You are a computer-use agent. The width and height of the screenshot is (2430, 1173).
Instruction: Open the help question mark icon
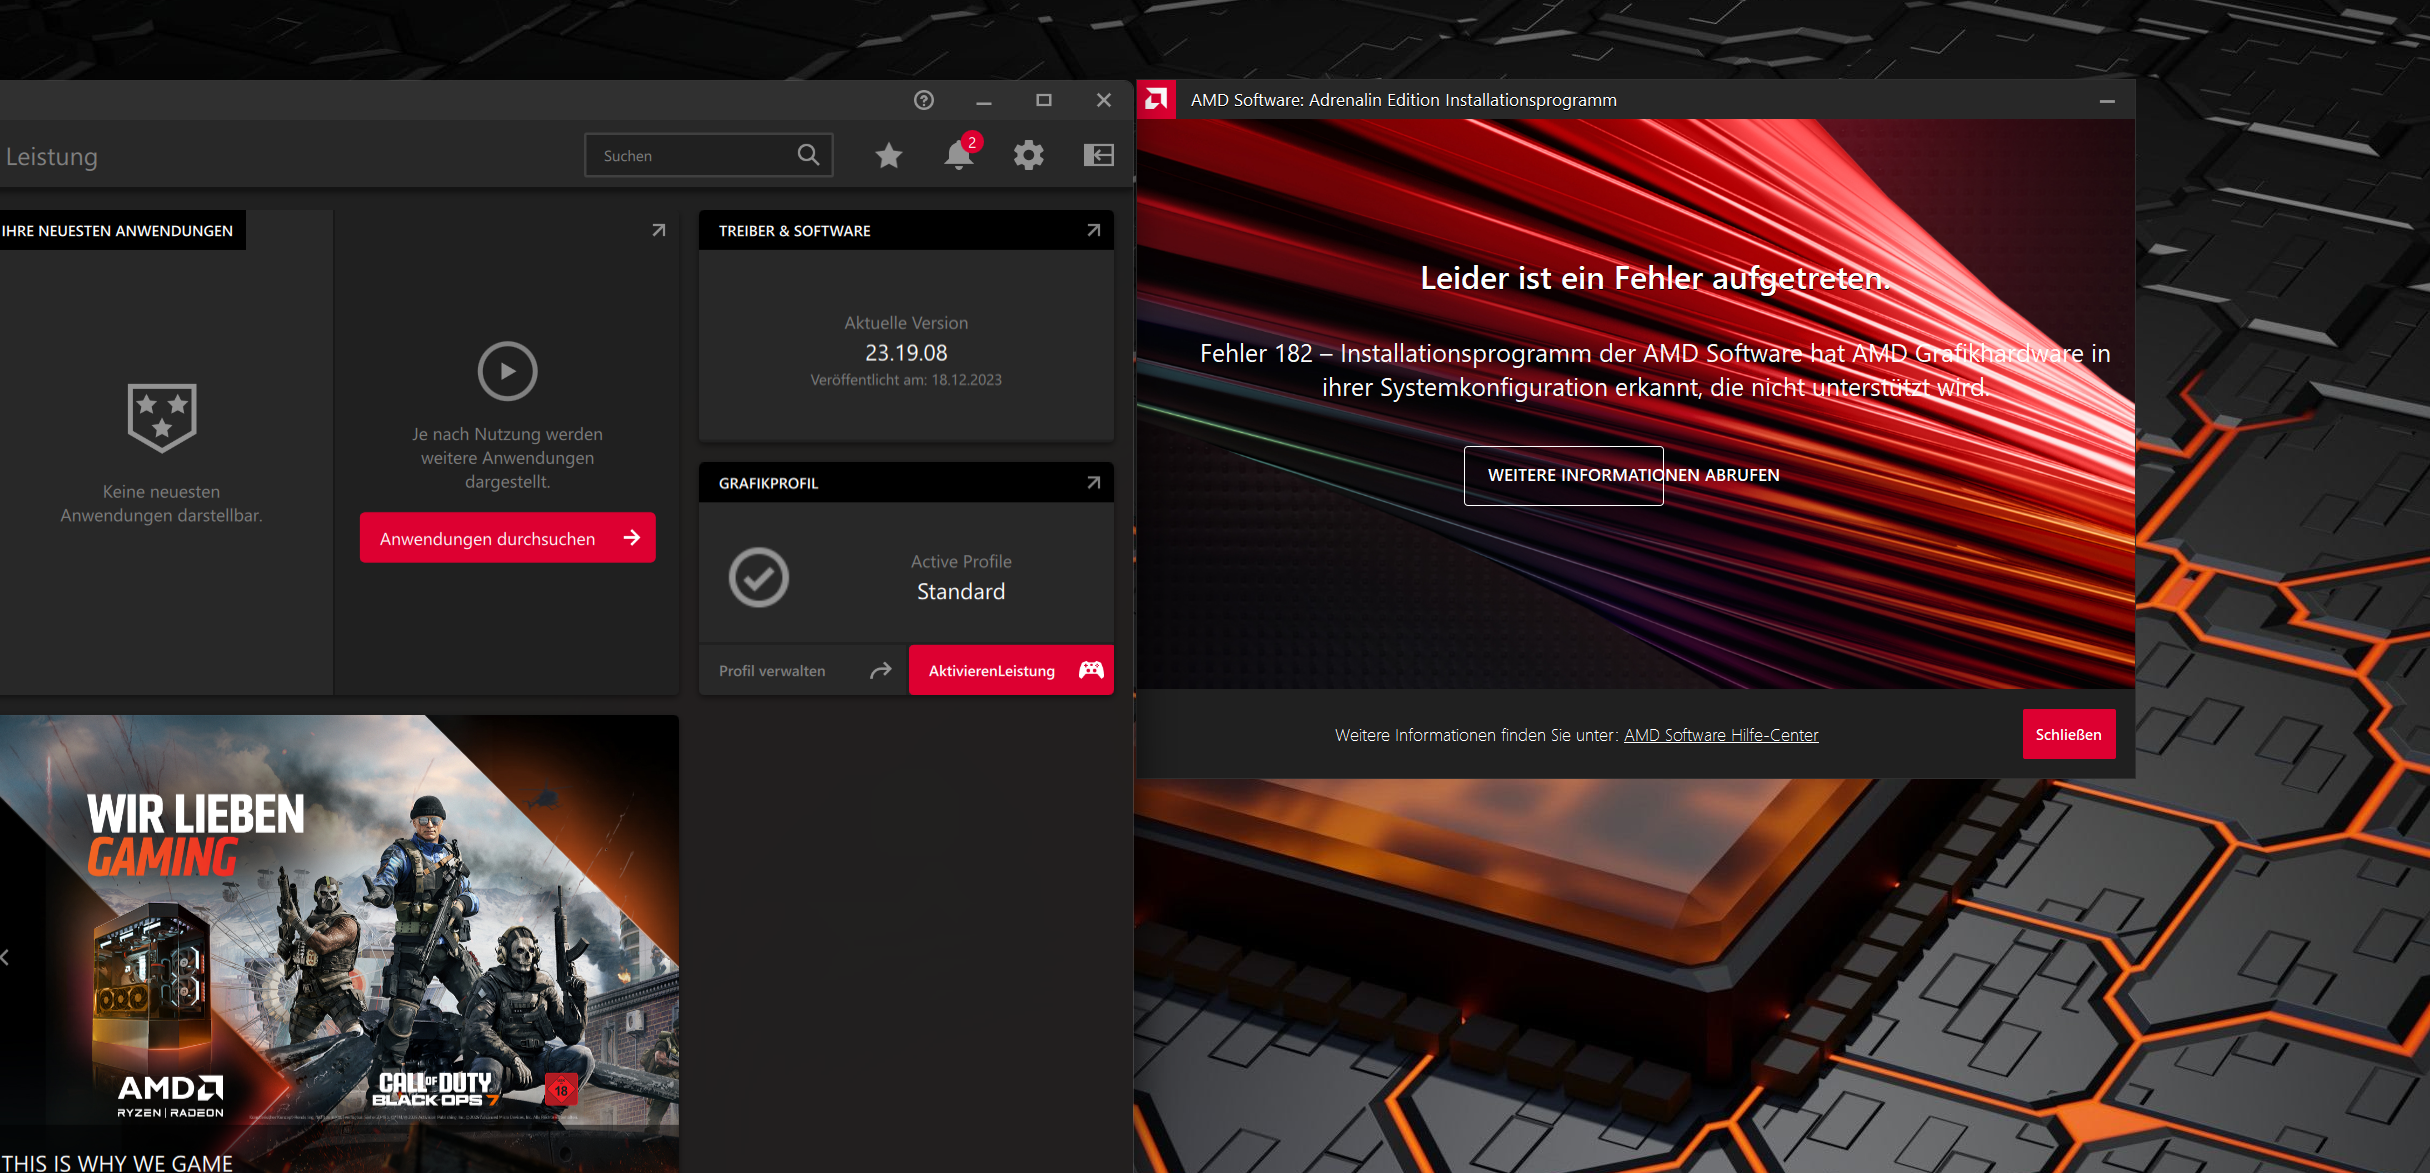(924, 100)
